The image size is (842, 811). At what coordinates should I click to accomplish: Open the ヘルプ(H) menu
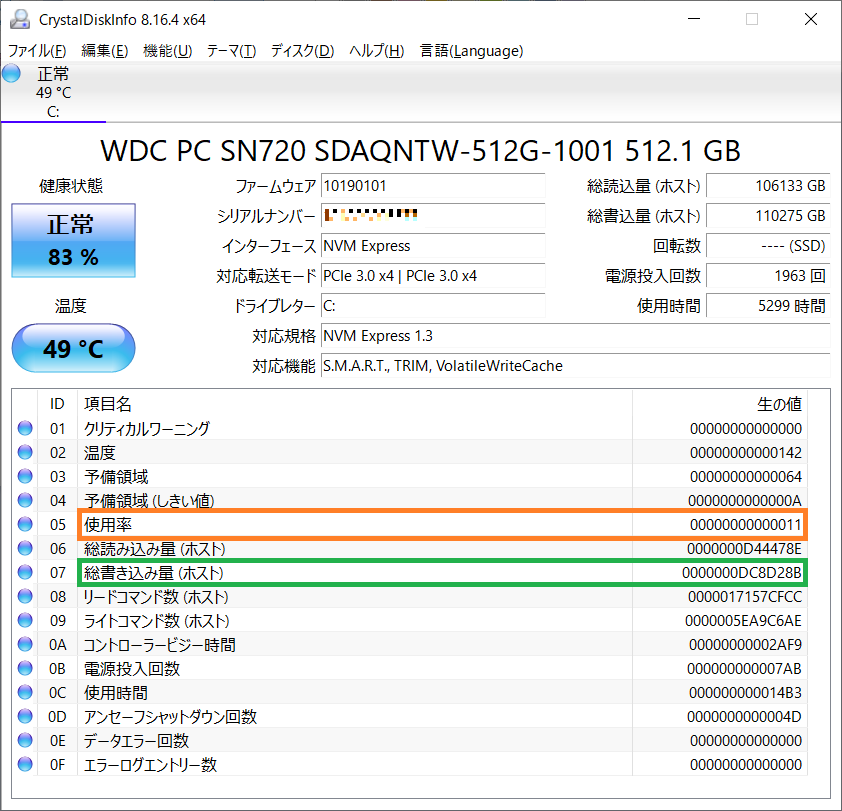tap(376, 50)
